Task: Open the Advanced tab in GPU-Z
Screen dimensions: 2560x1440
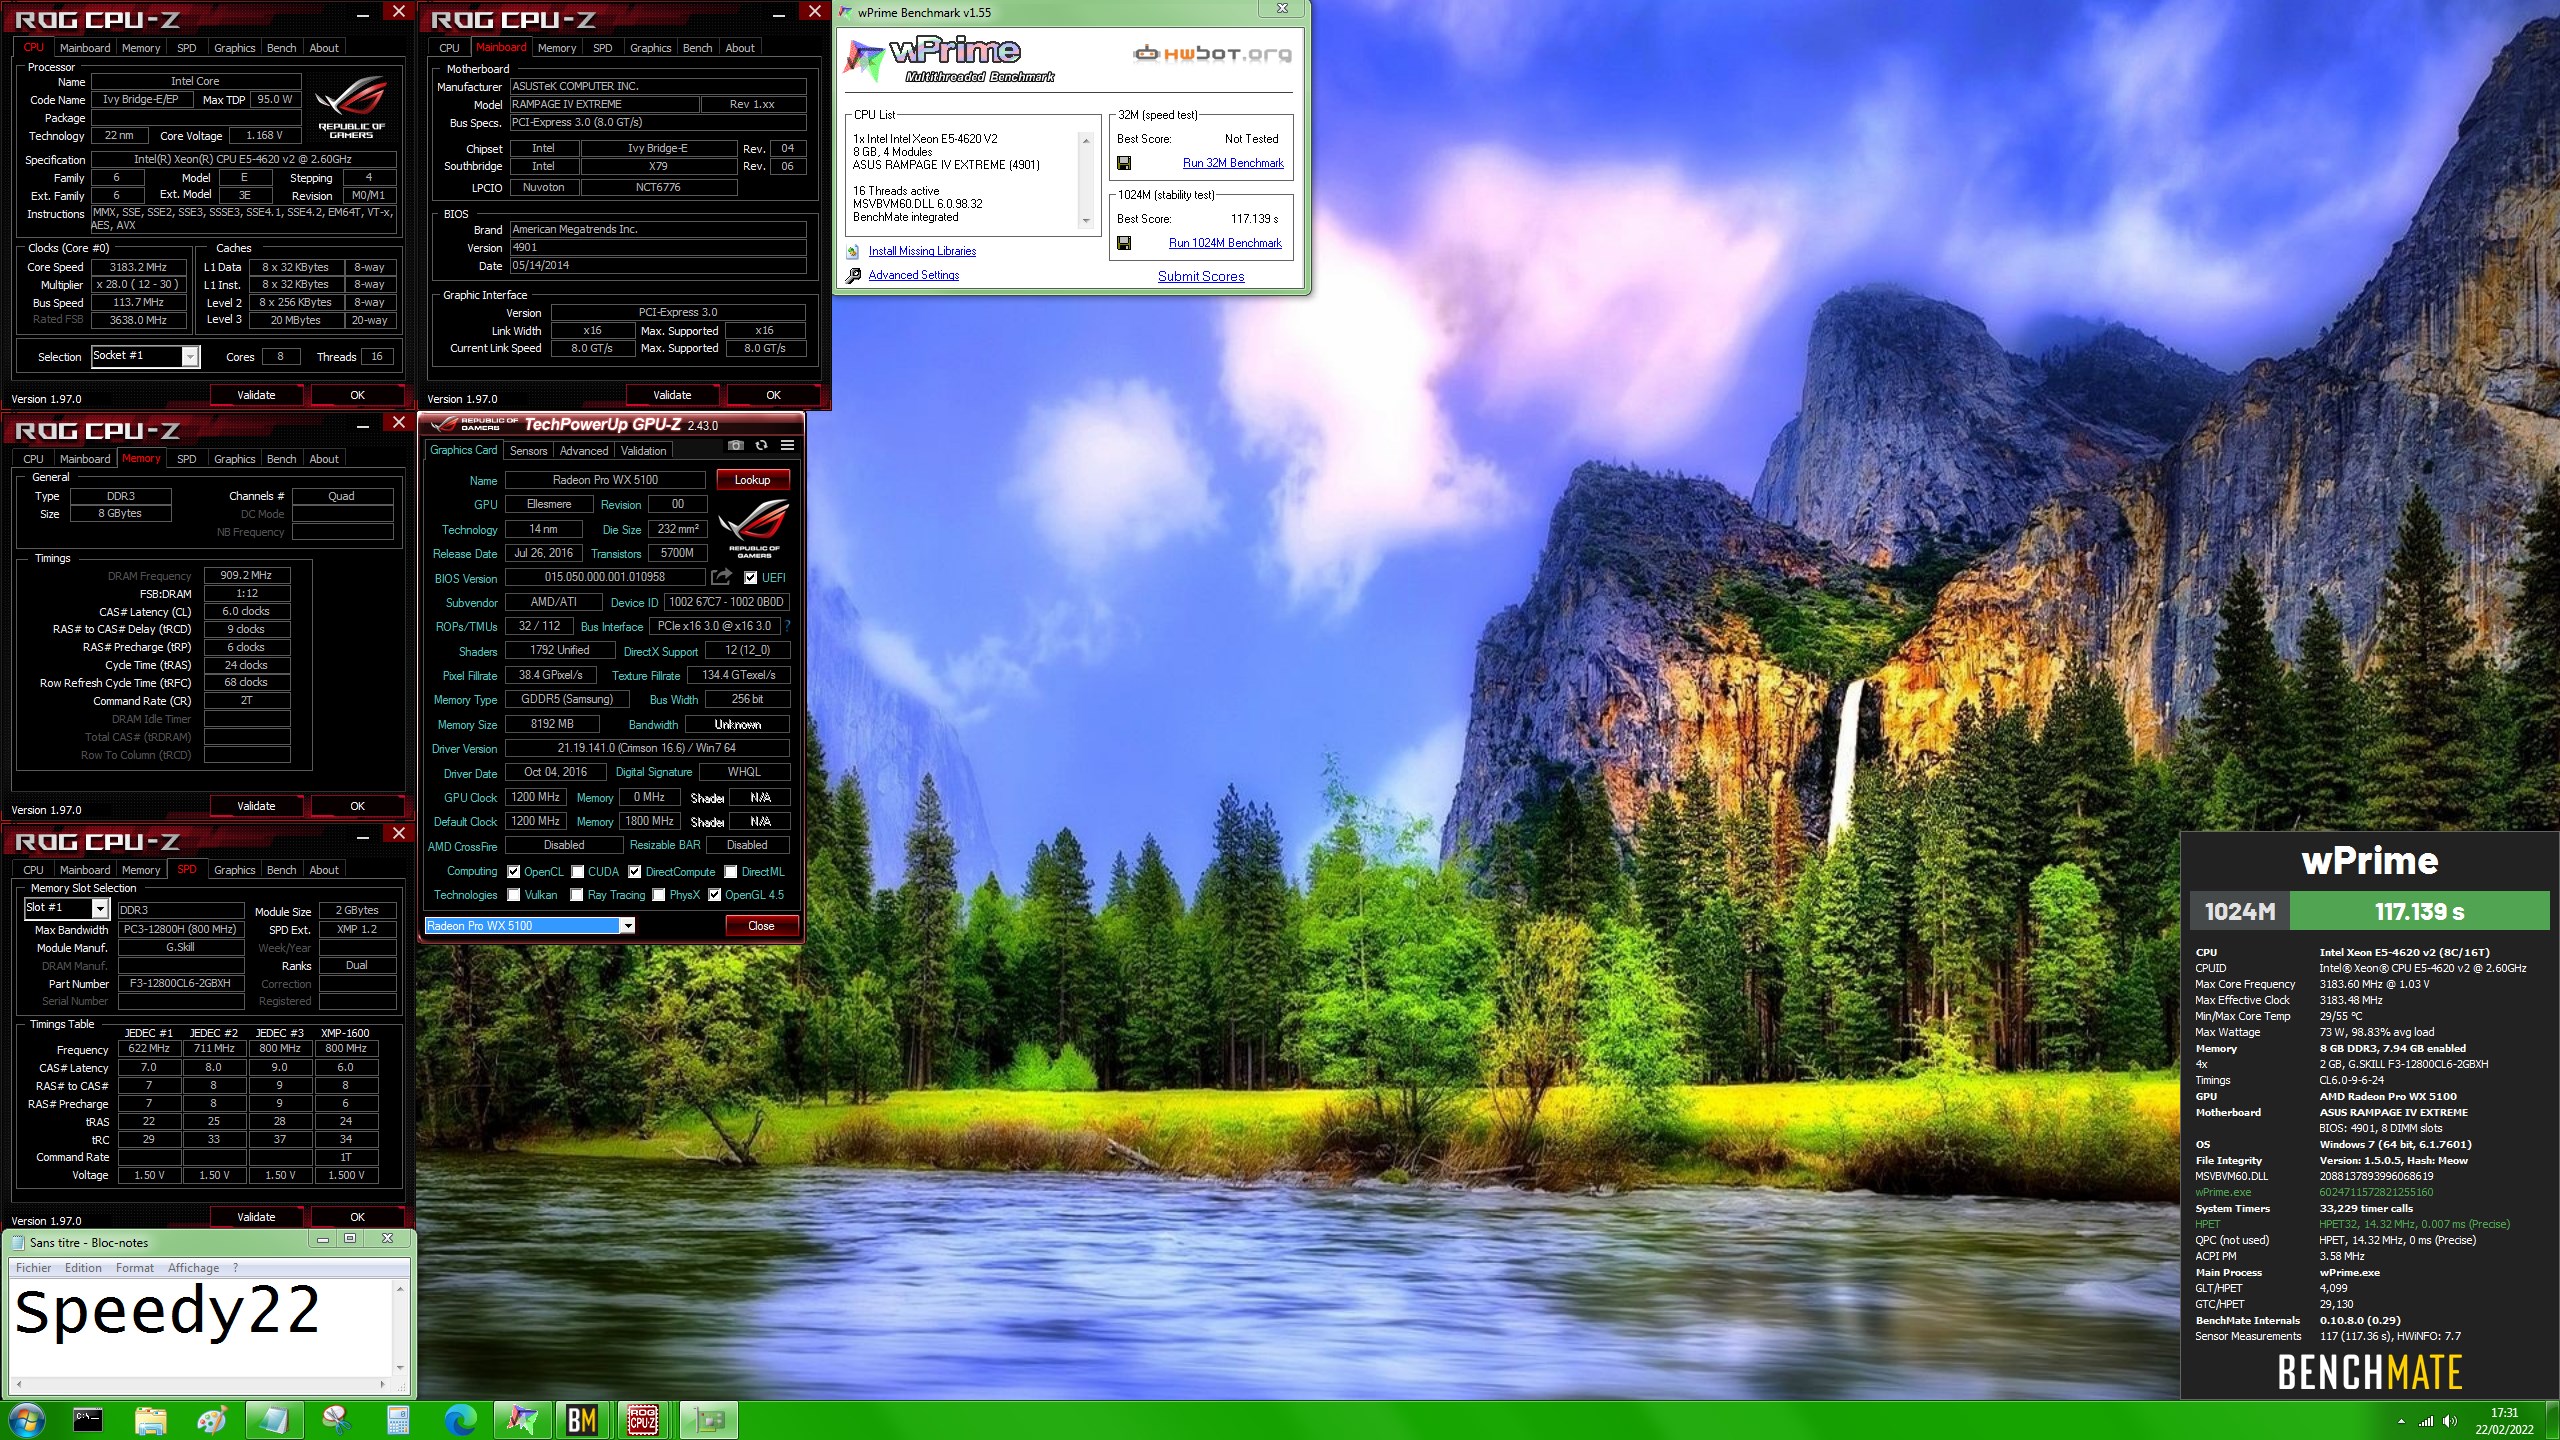Action: [584, 451]
